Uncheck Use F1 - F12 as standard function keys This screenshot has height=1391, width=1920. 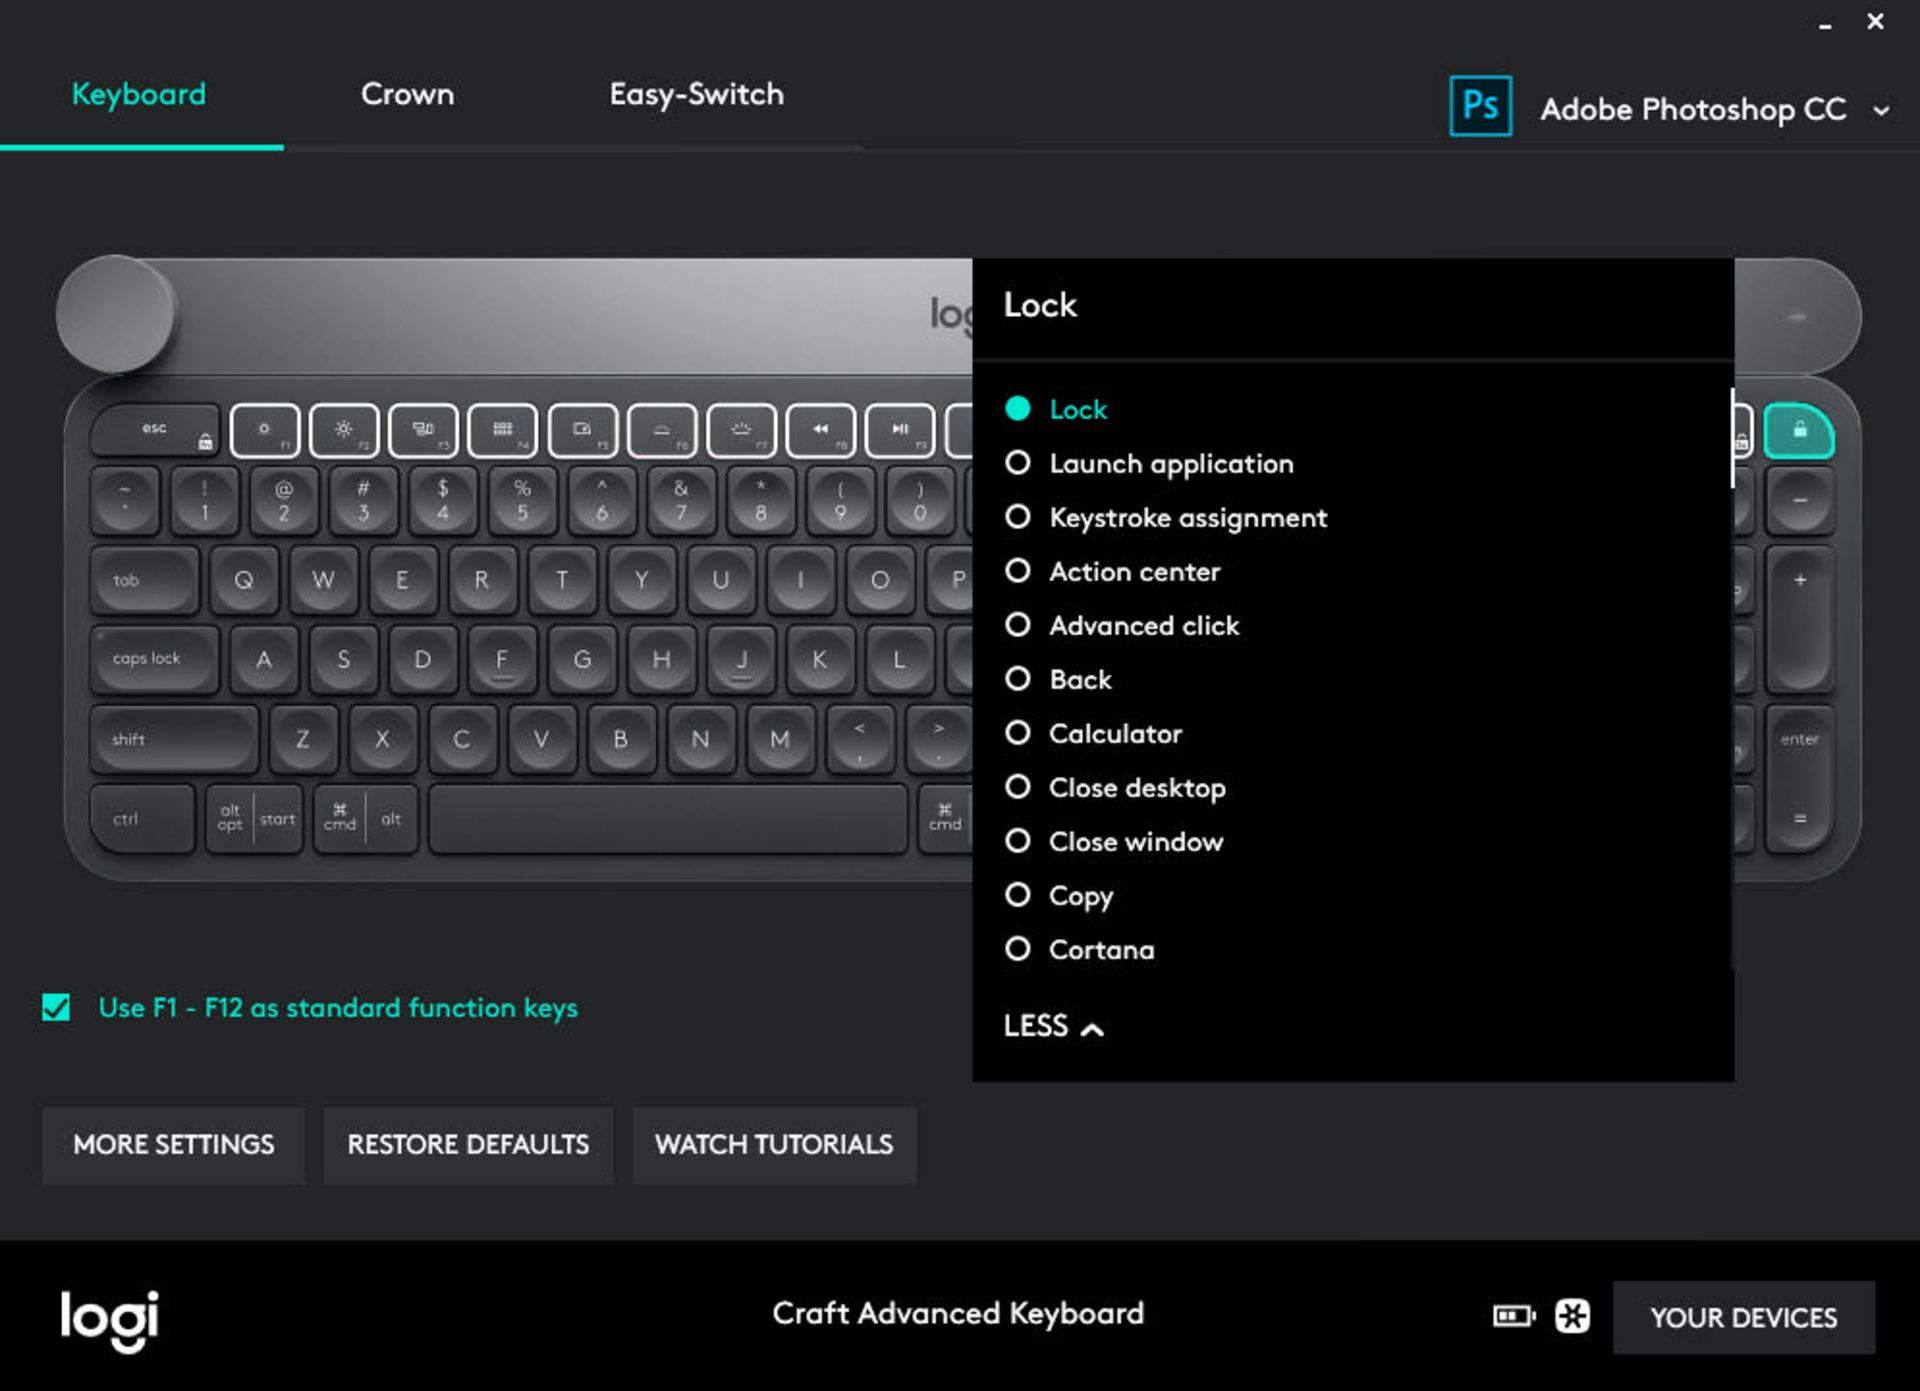57,1008
